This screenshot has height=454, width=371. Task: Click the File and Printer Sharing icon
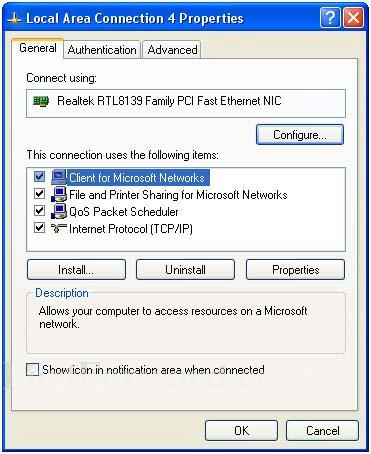59,194
